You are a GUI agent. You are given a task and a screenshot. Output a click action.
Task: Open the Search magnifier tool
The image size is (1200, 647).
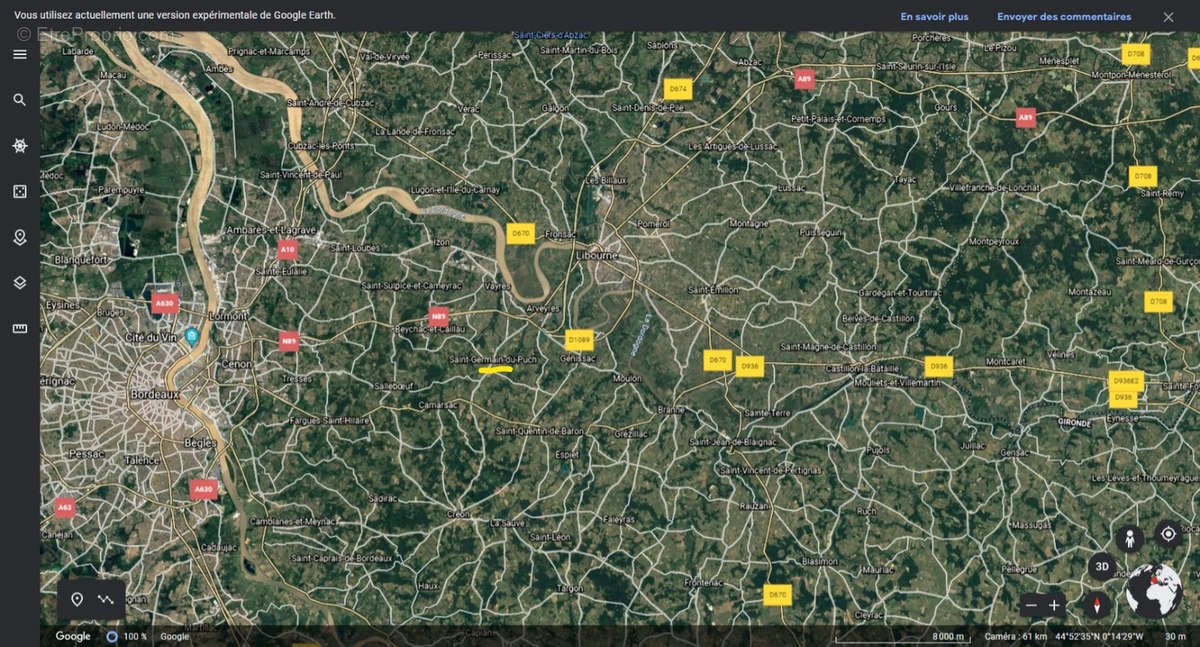point(19,100)
